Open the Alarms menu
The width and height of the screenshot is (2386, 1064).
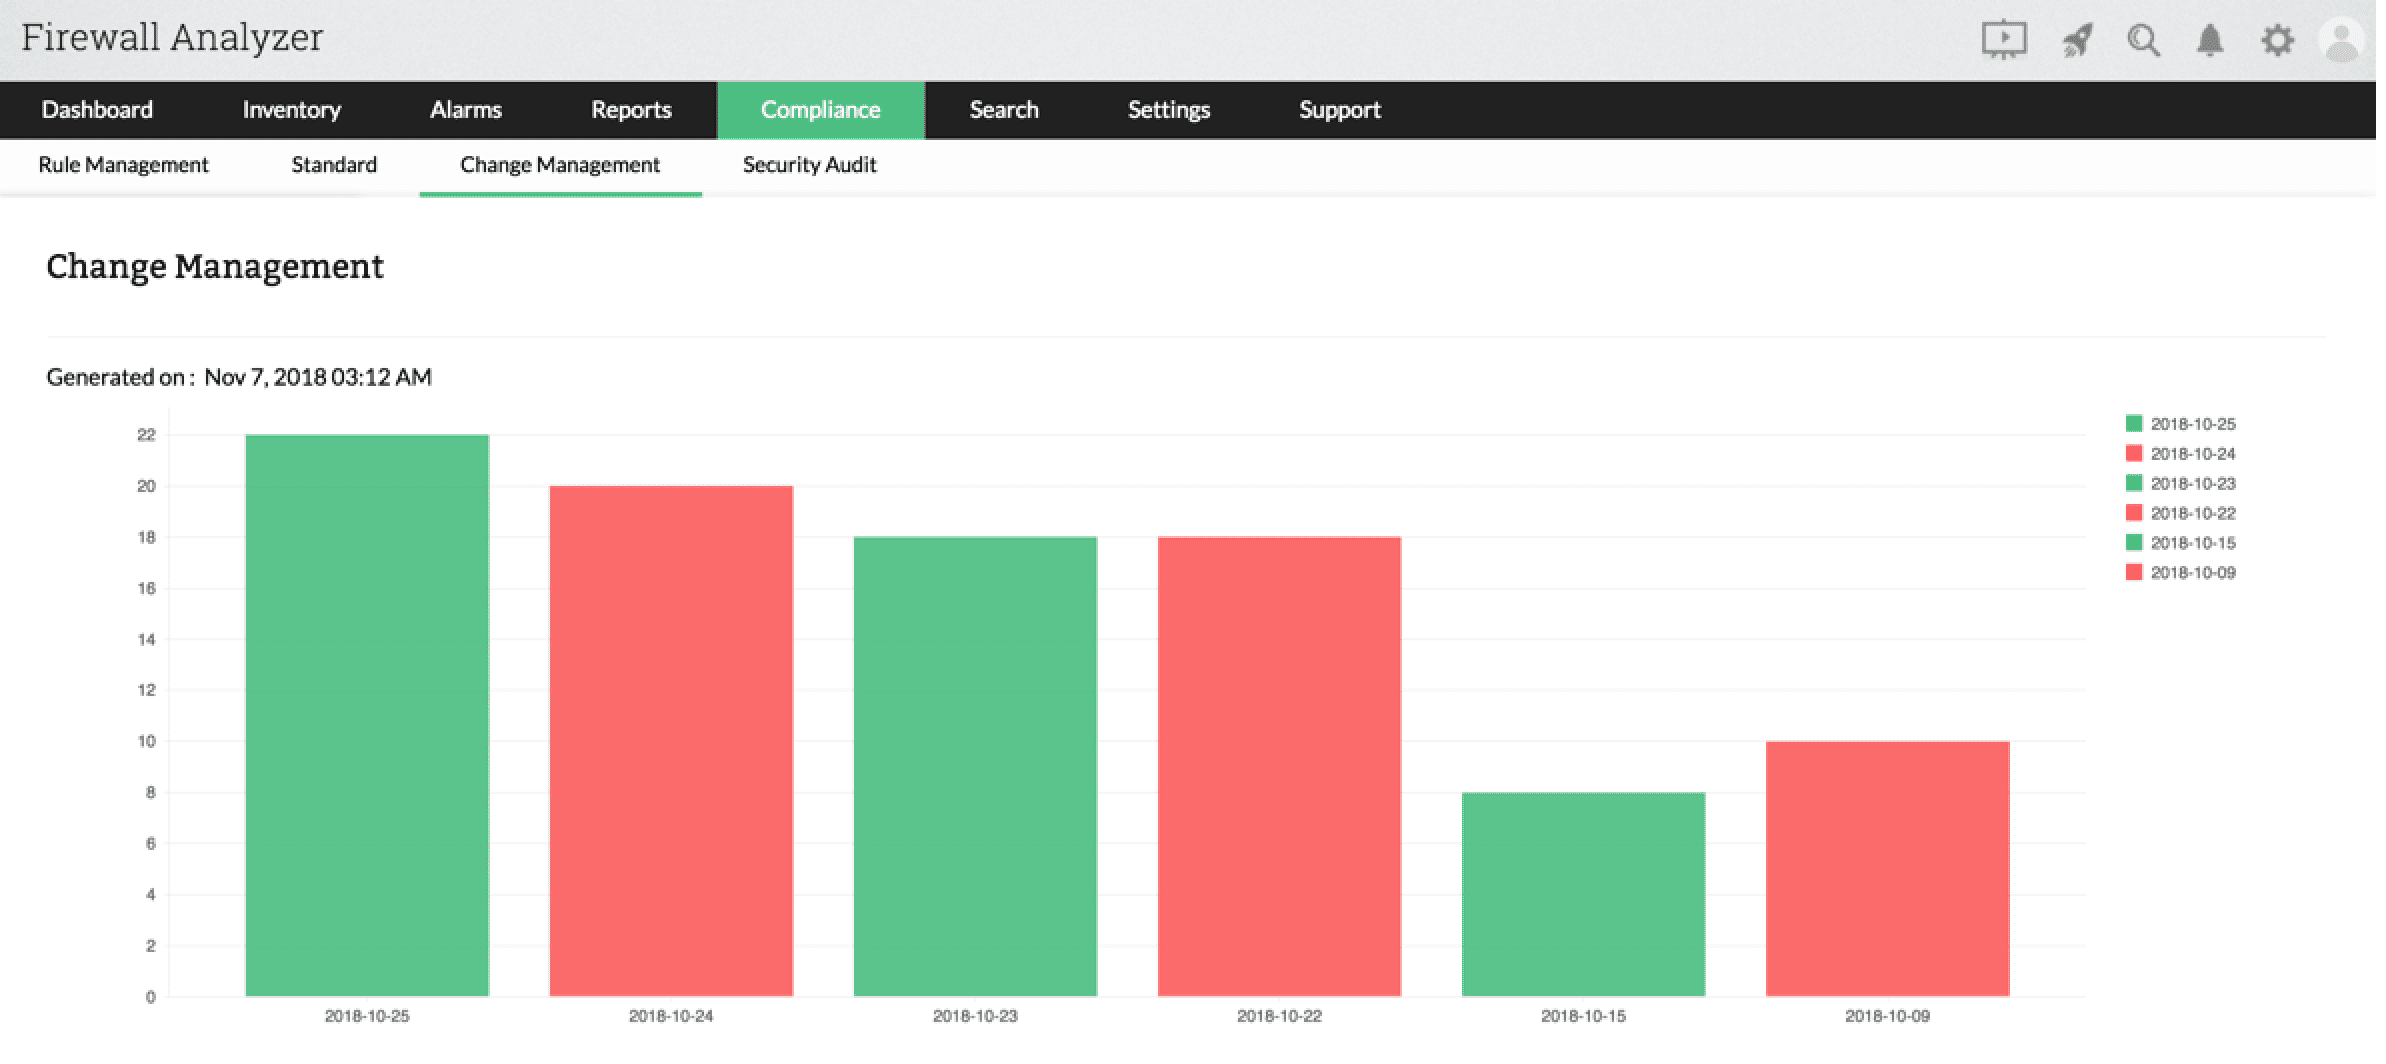[x=465, y=110]
